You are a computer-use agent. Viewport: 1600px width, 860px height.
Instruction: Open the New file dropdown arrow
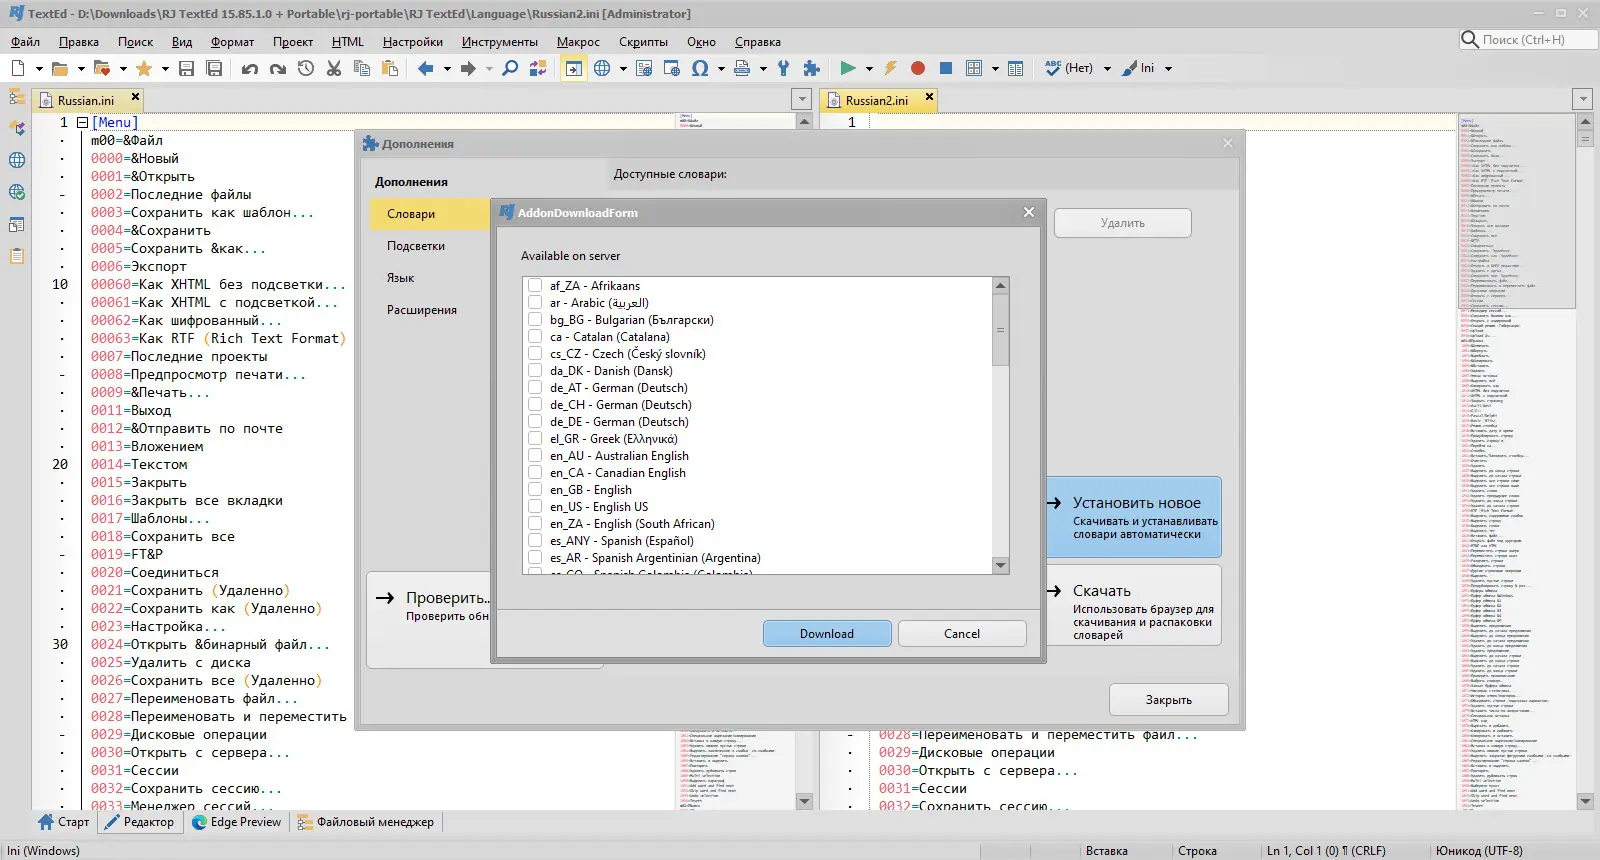click(39, 69)
